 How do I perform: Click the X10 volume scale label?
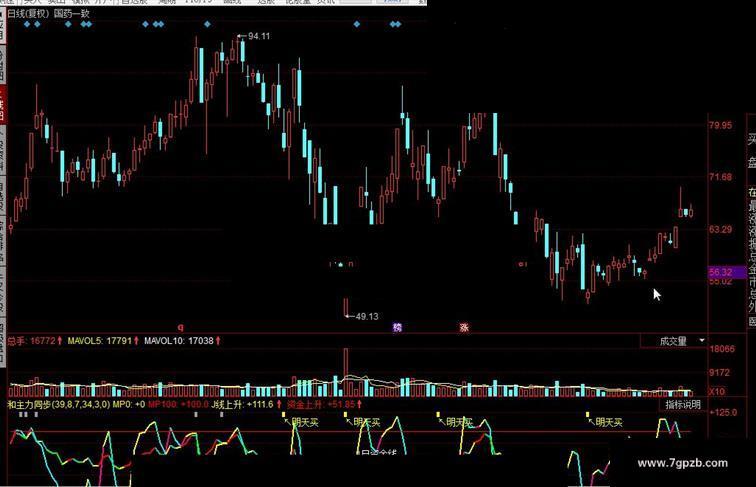click(716, 391)
